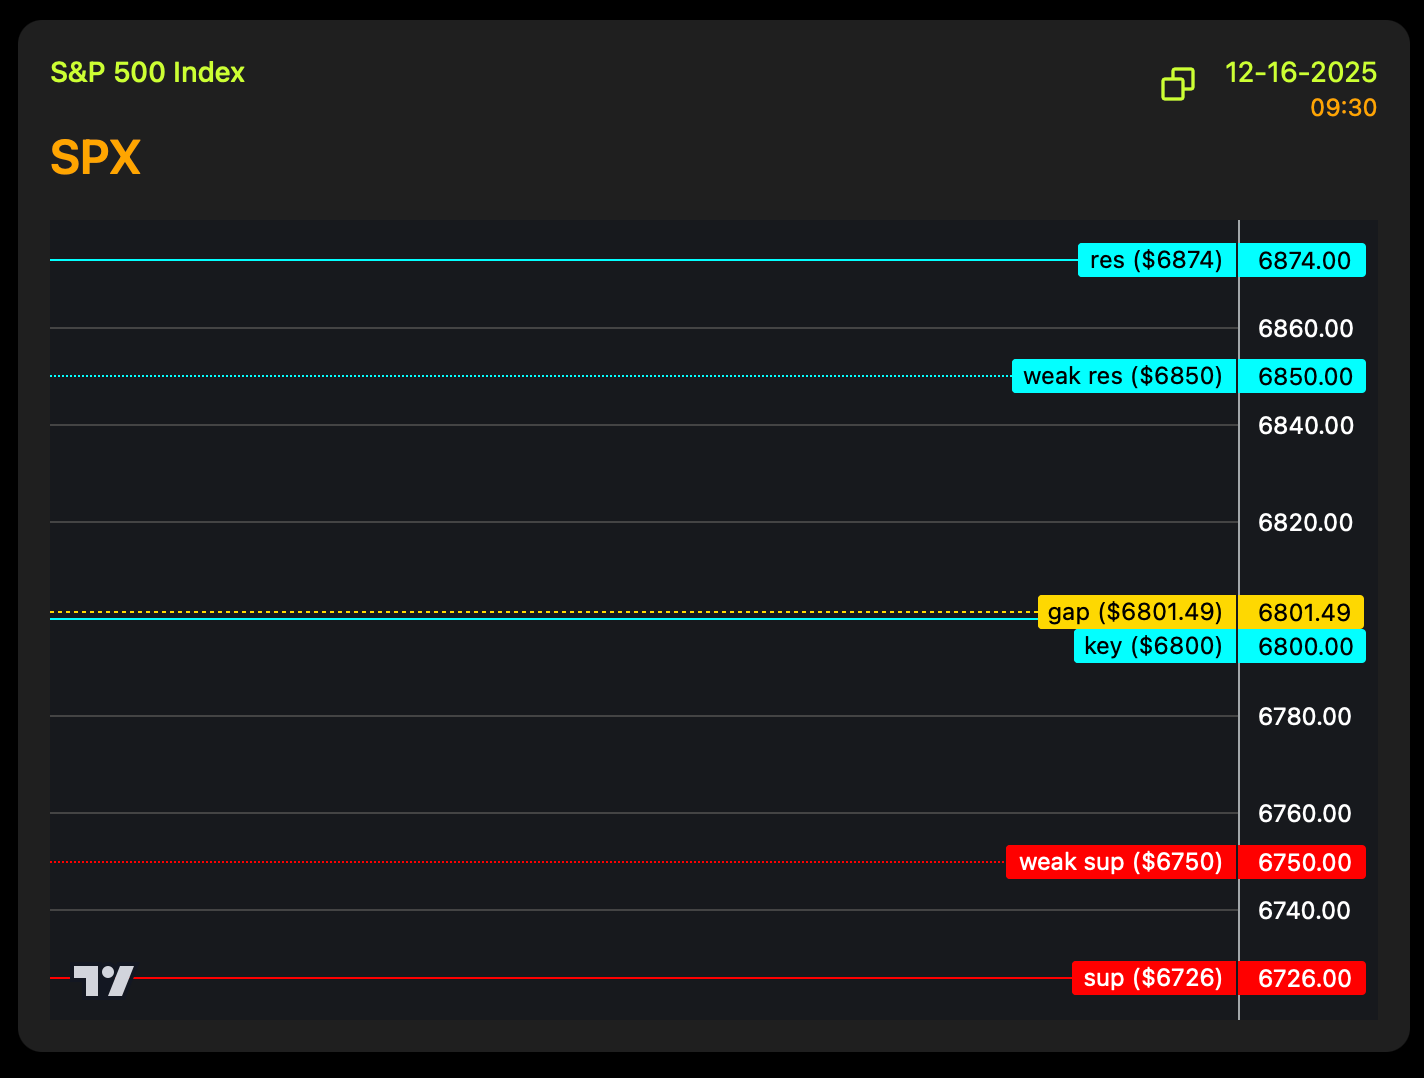1424x1078 pixels.
Task: Click the red 6726.00 price tag
Action: coord(1303,979)
